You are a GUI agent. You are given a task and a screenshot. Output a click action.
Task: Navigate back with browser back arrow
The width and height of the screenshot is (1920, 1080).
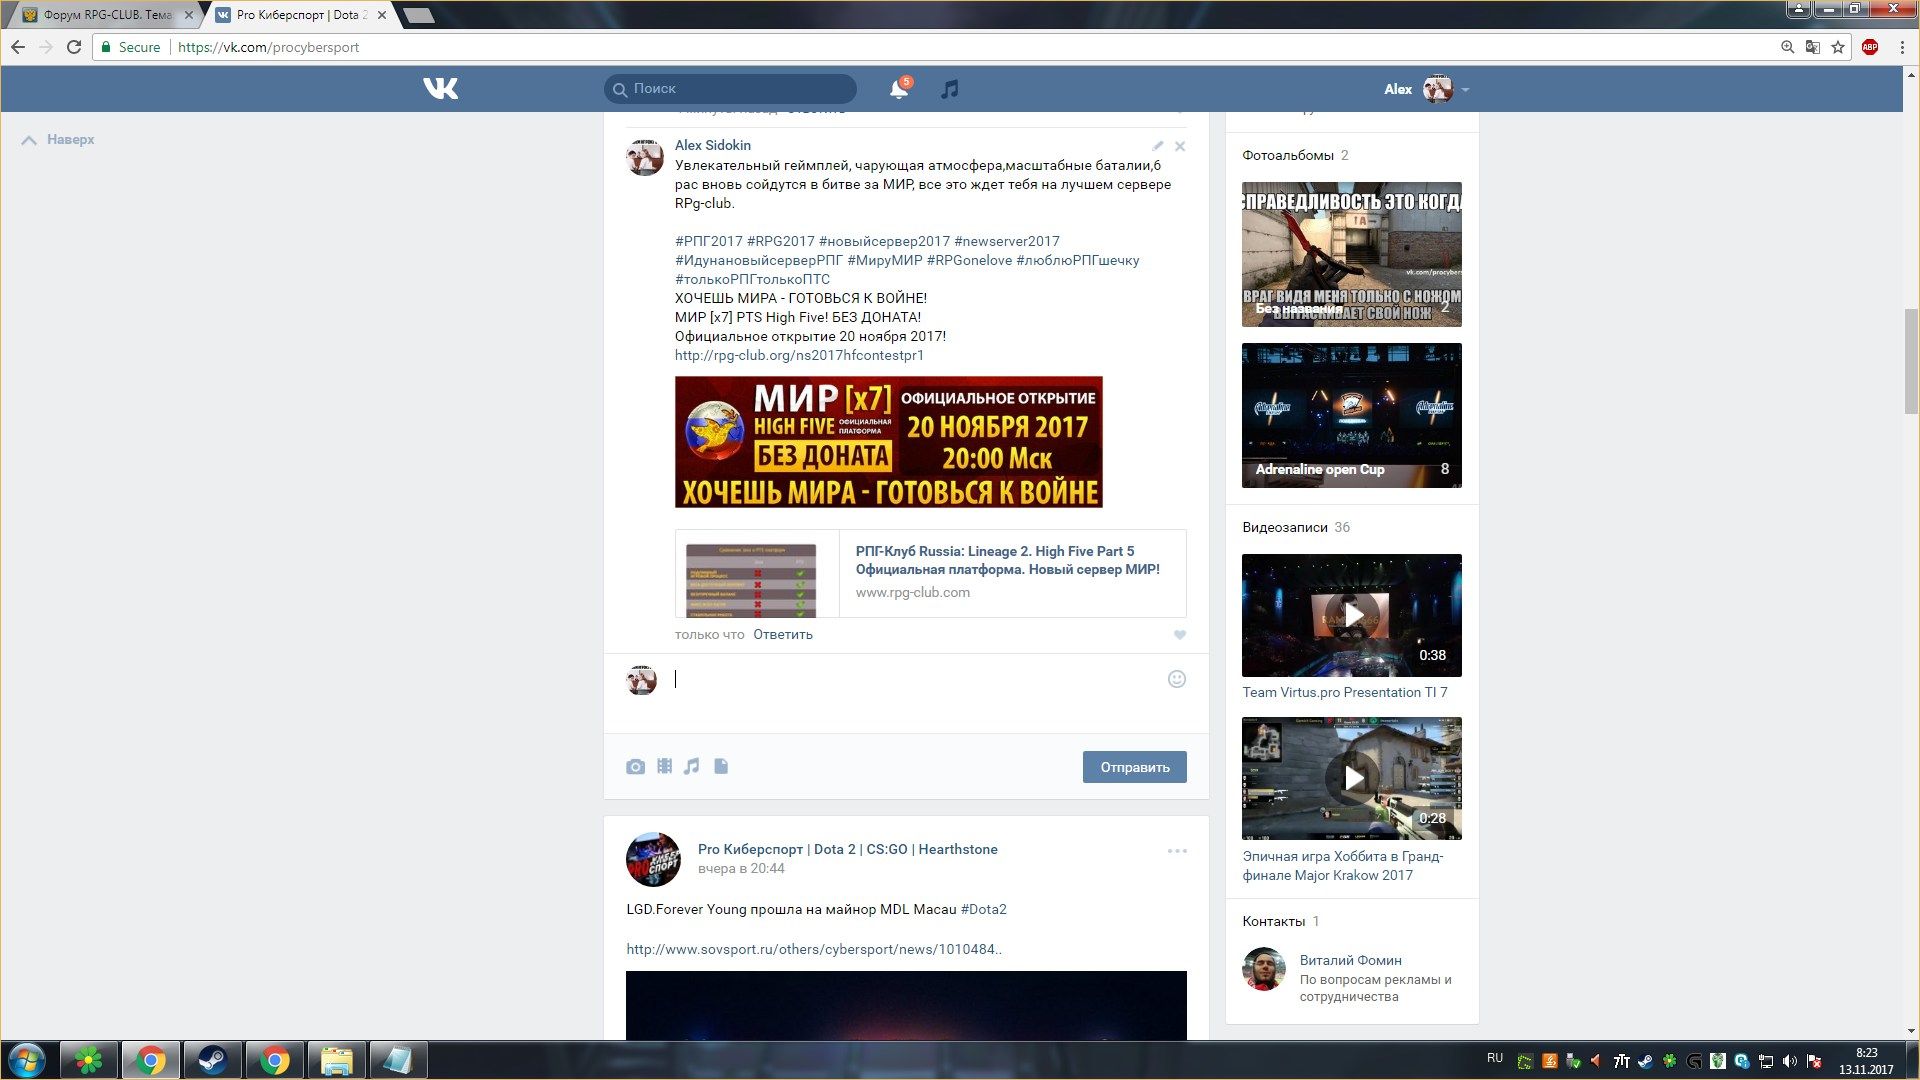click(18, 47)
